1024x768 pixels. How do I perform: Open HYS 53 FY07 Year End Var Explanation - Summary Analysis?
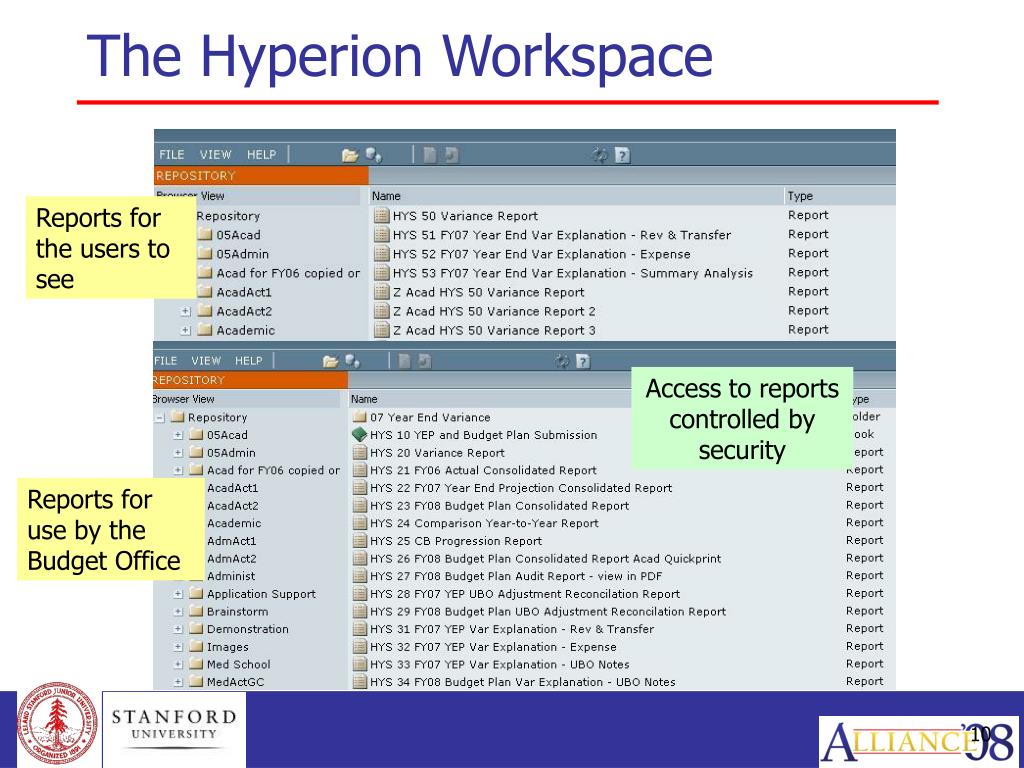573,273
